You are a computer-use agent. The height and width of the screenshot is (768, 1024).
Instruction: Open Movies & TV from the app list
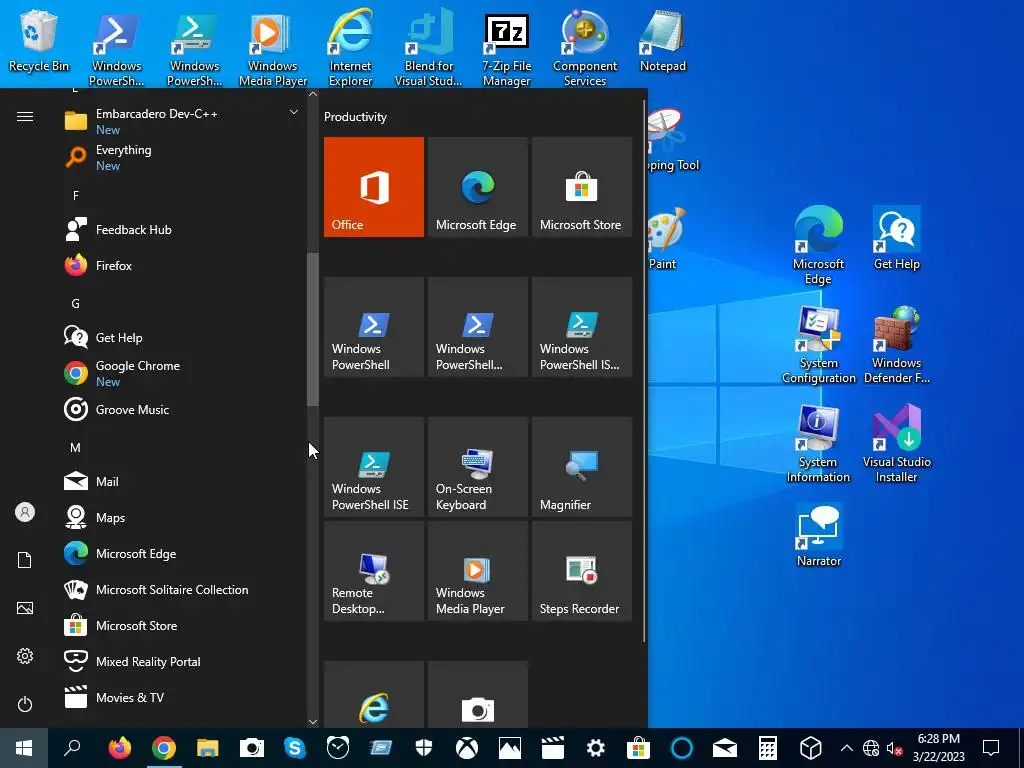click(x=182, y=697)
